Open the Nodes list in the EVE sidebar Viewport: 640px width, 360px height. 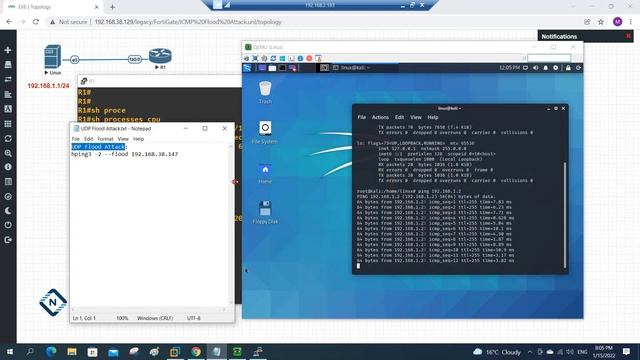click(8, 64)
